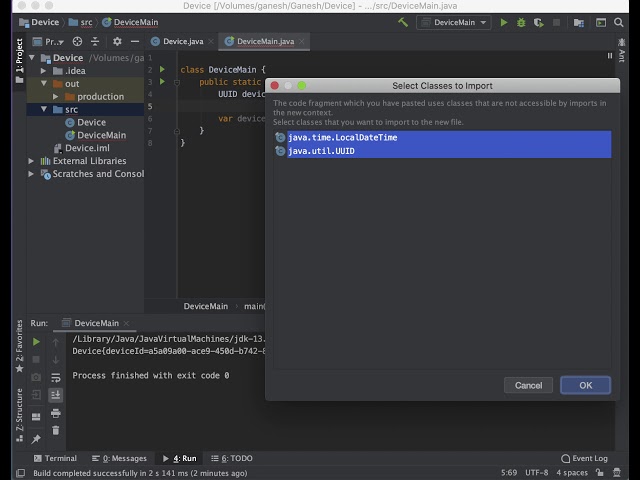Toggle scroll to end in Run console

click(x=56, y=395)
